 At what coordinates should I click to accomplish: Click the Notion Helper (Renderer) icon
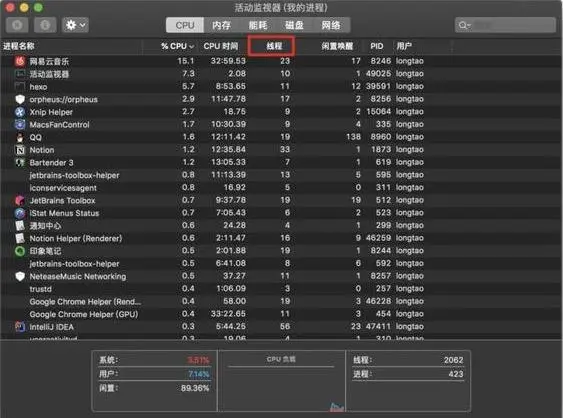coord(20,238)
